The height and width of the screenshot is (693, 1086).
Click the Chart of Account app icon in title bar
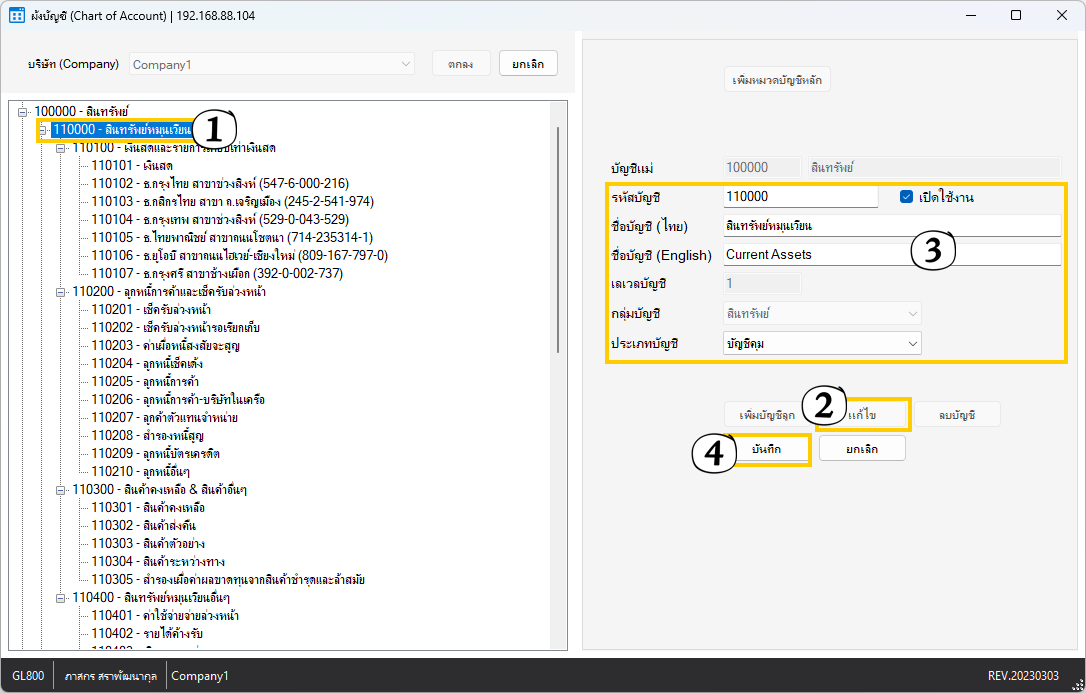coord(17,16)
